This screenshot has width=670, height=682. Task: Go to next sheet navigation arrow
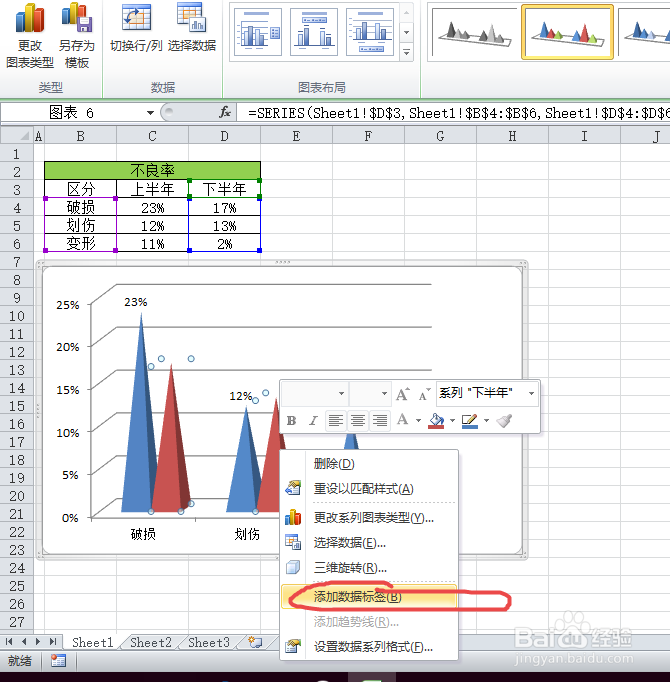coord(38,642)
